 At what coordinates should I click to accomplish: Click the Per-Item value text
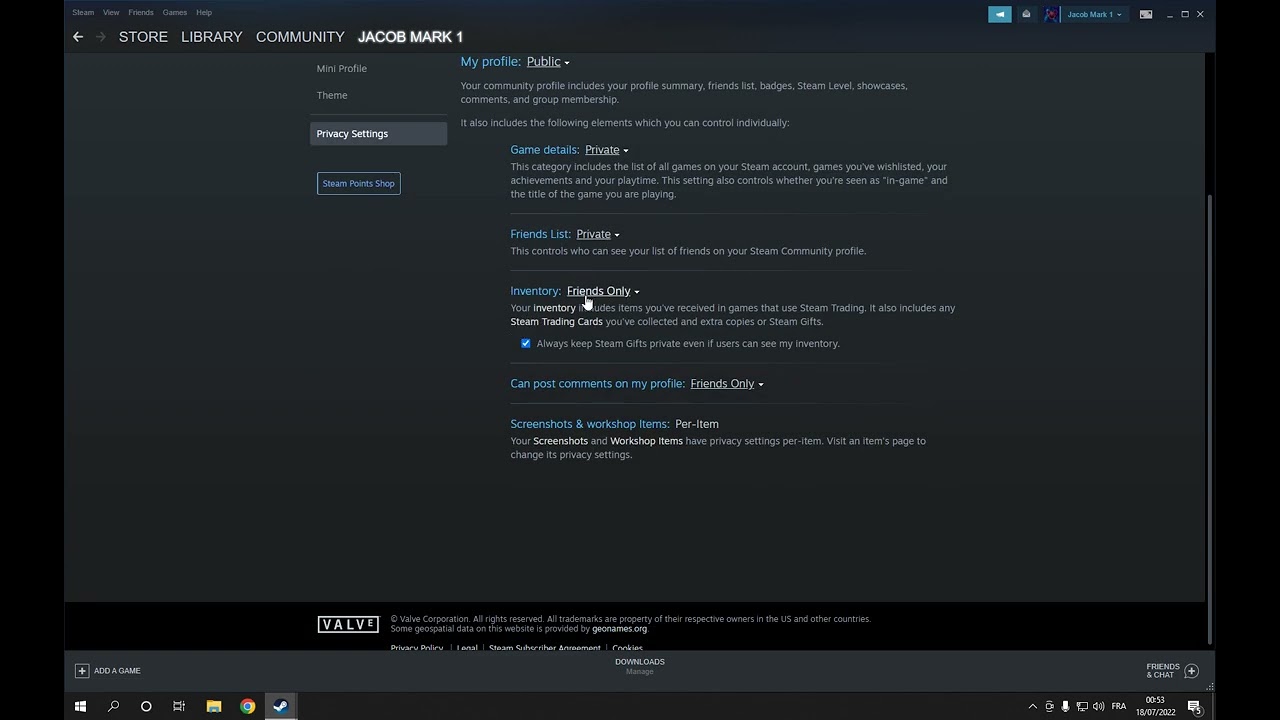697,424
